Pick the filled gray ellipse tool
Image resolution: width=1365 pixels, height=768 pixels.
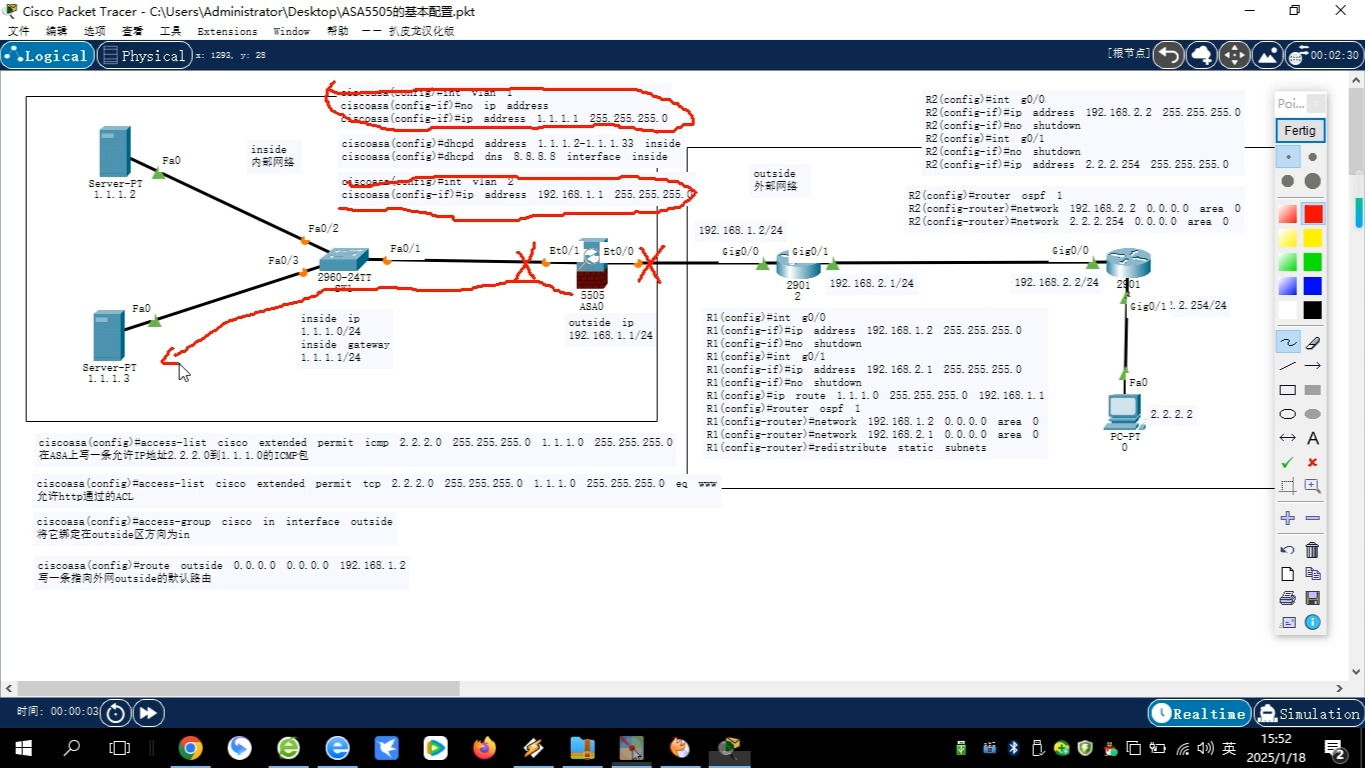tap(1313, 414)
